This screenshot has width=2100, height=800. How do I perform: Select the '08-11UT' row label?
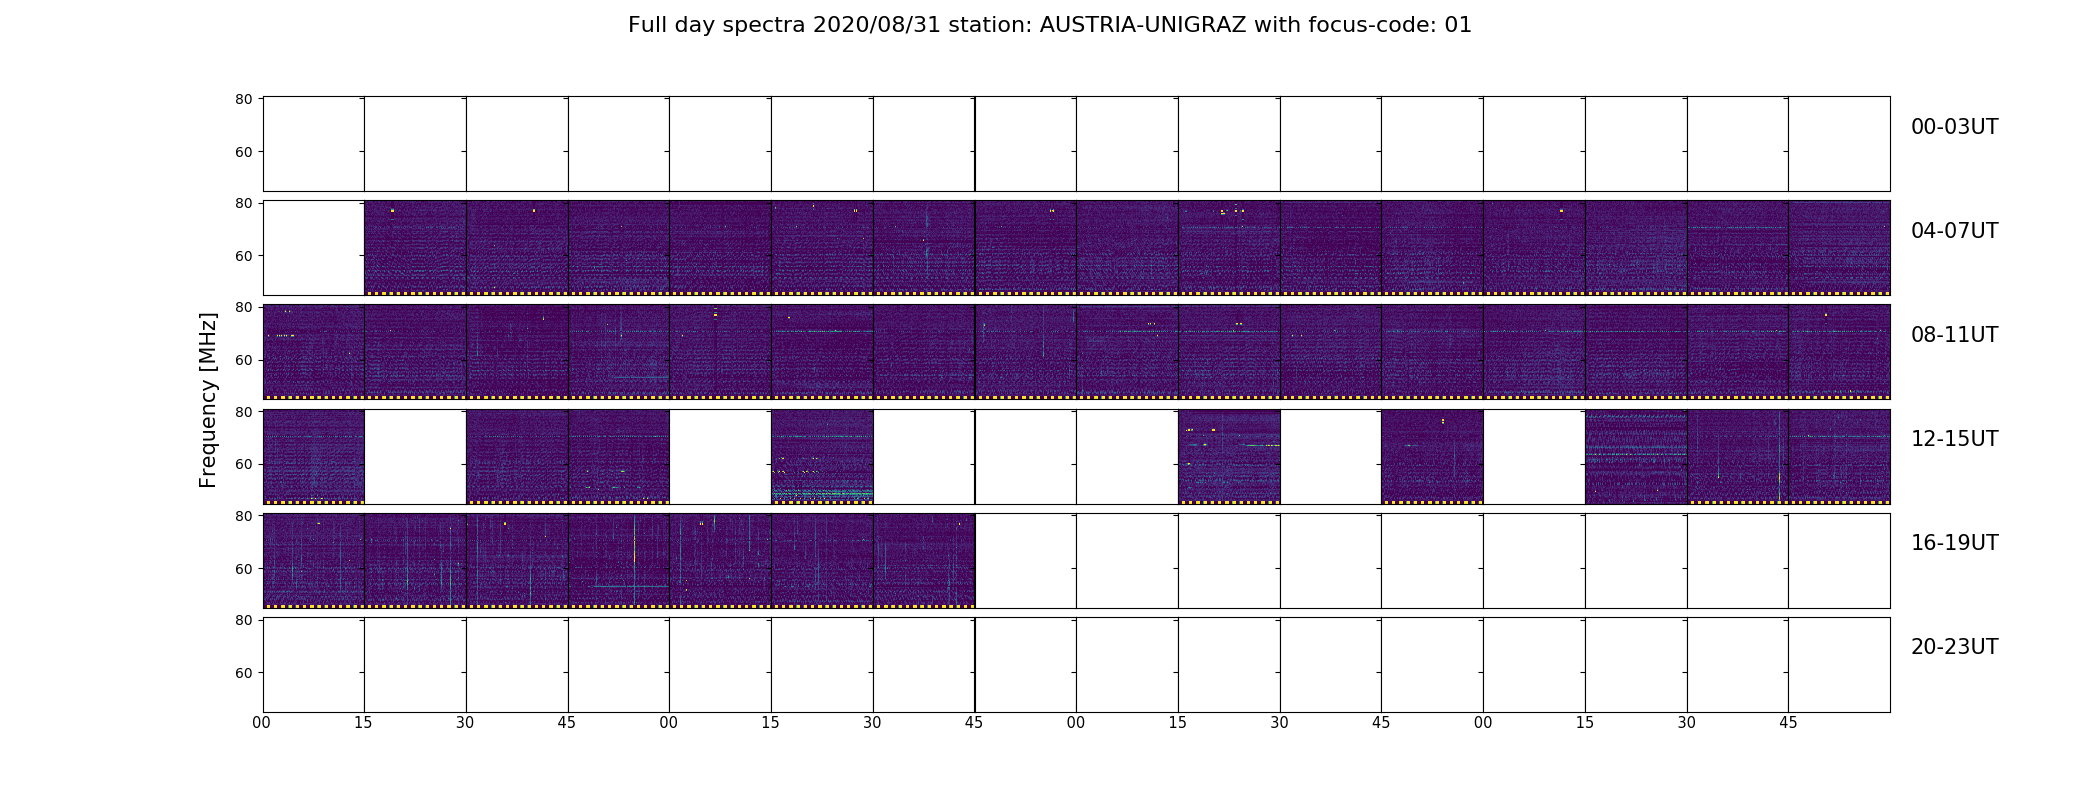(x=1954, y=335)
